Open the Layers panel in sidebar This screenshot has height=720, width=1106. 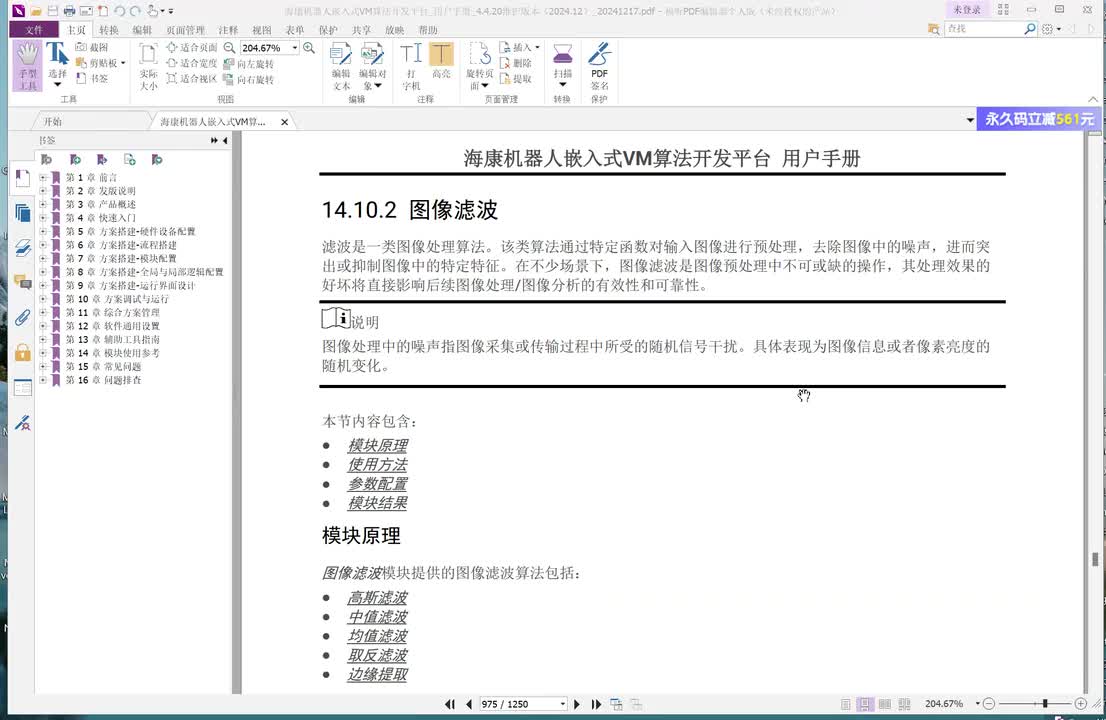23,248
